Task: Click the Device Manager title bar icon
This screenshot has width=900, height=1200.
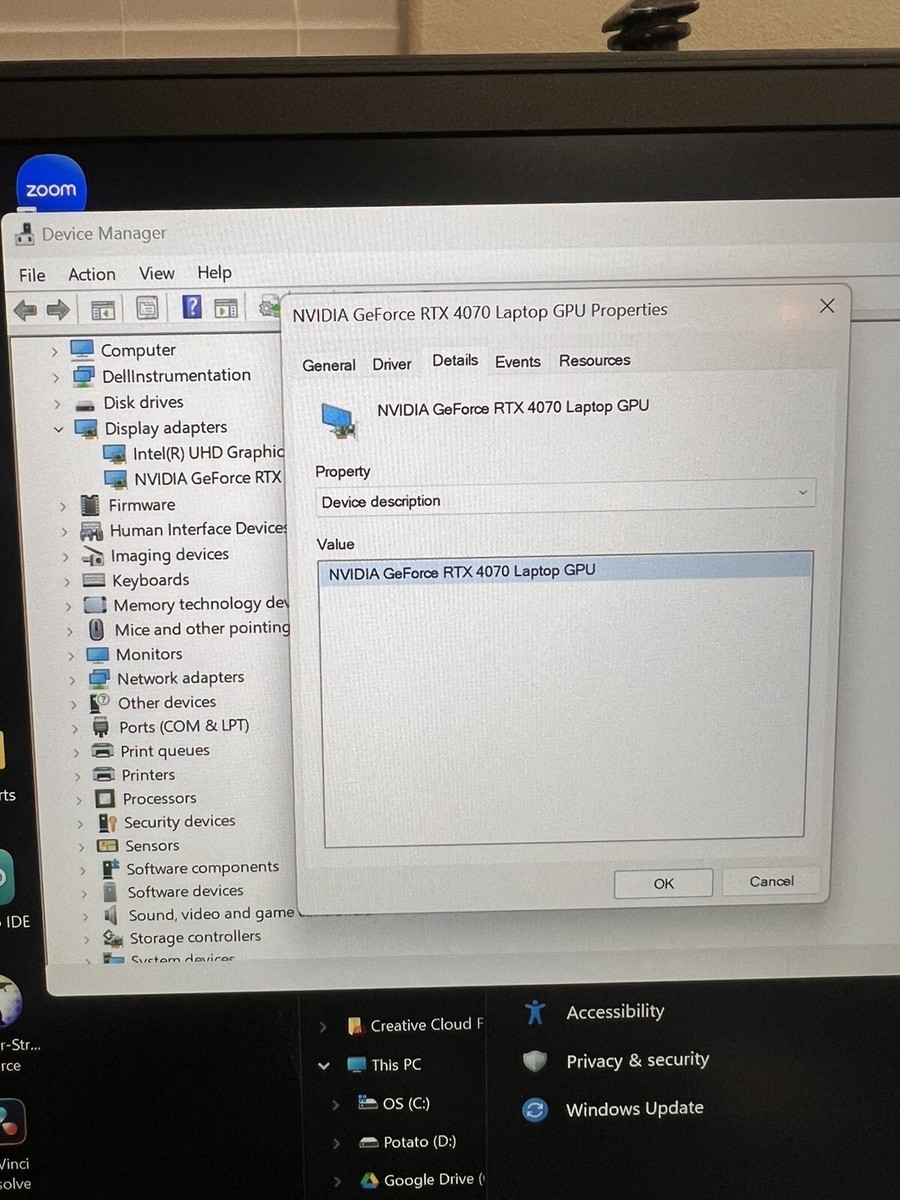Action: [x=26, y=236]
